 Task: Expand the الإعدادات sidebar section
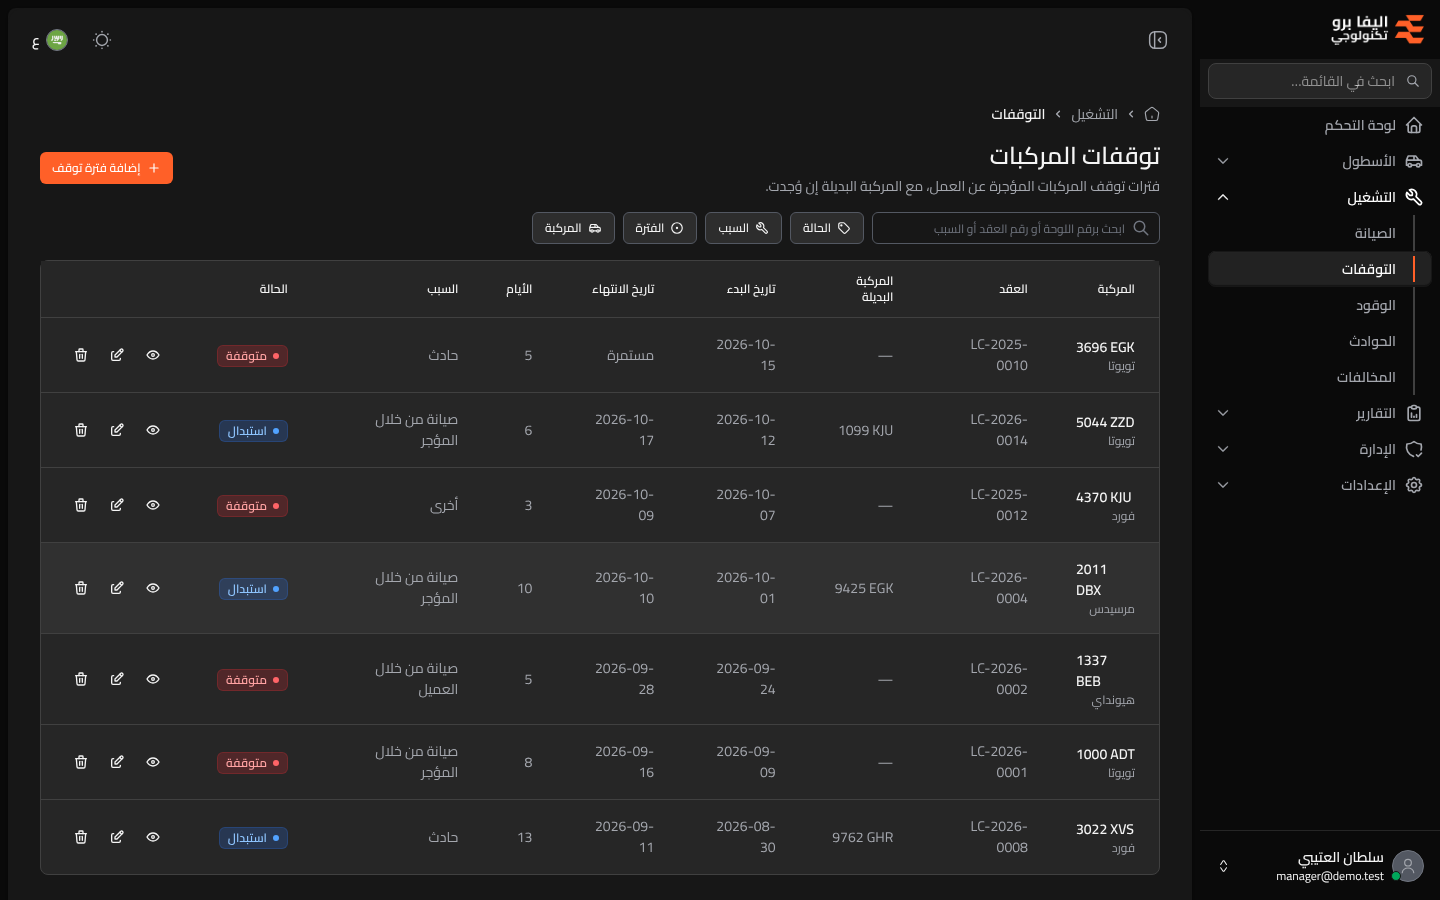(1320, 485)
